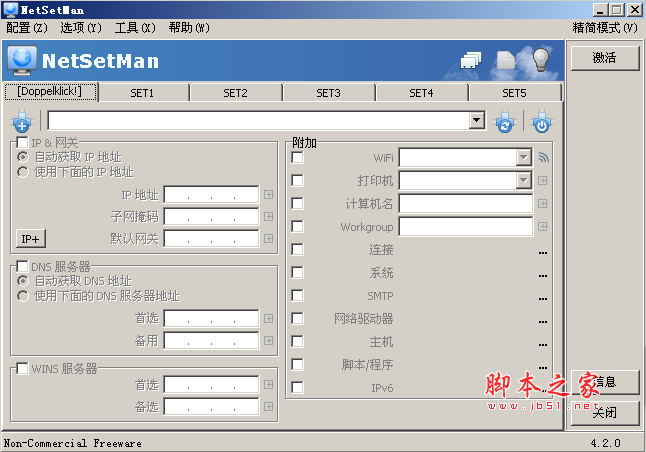Open the 选项 menu

pyautogui.click(x=81, y=28)
